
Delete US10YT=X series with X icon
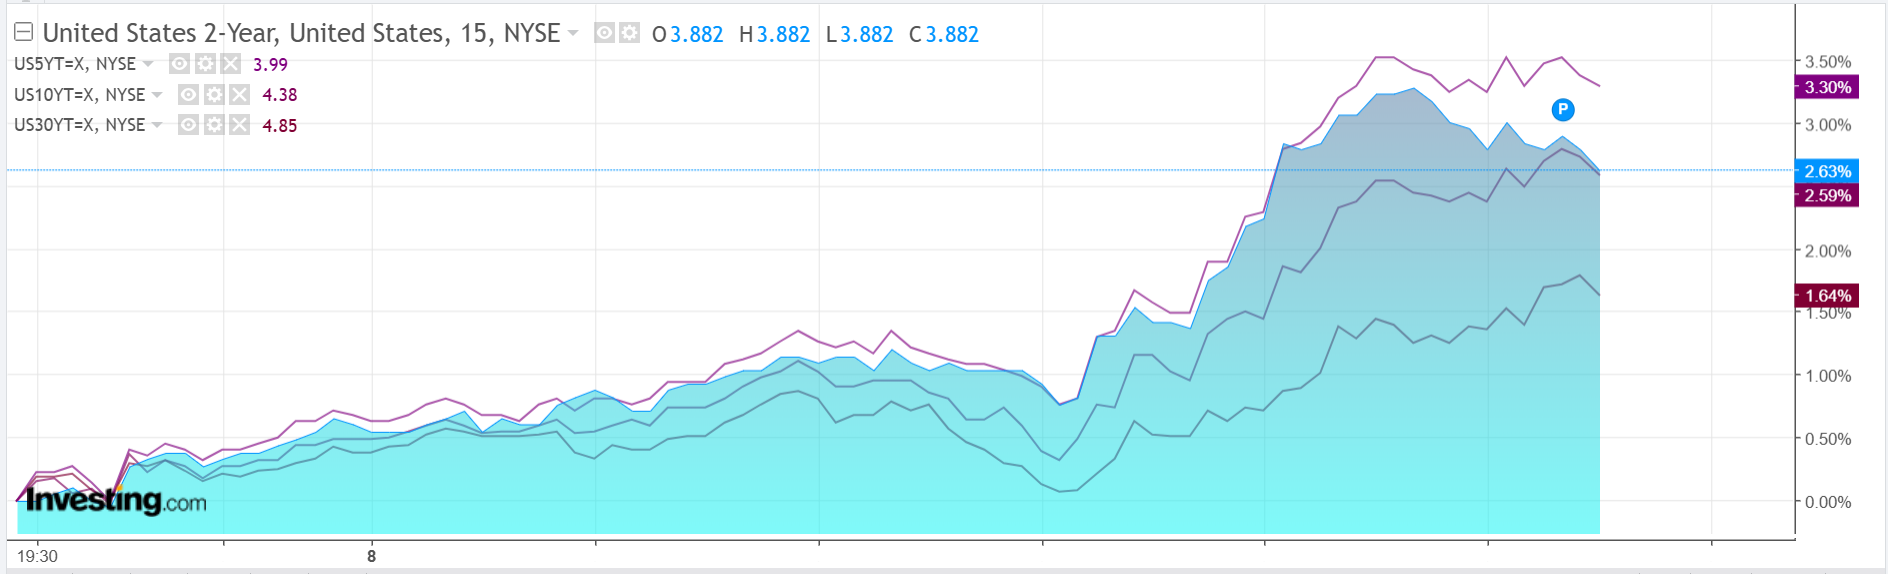tap(239, 95)
